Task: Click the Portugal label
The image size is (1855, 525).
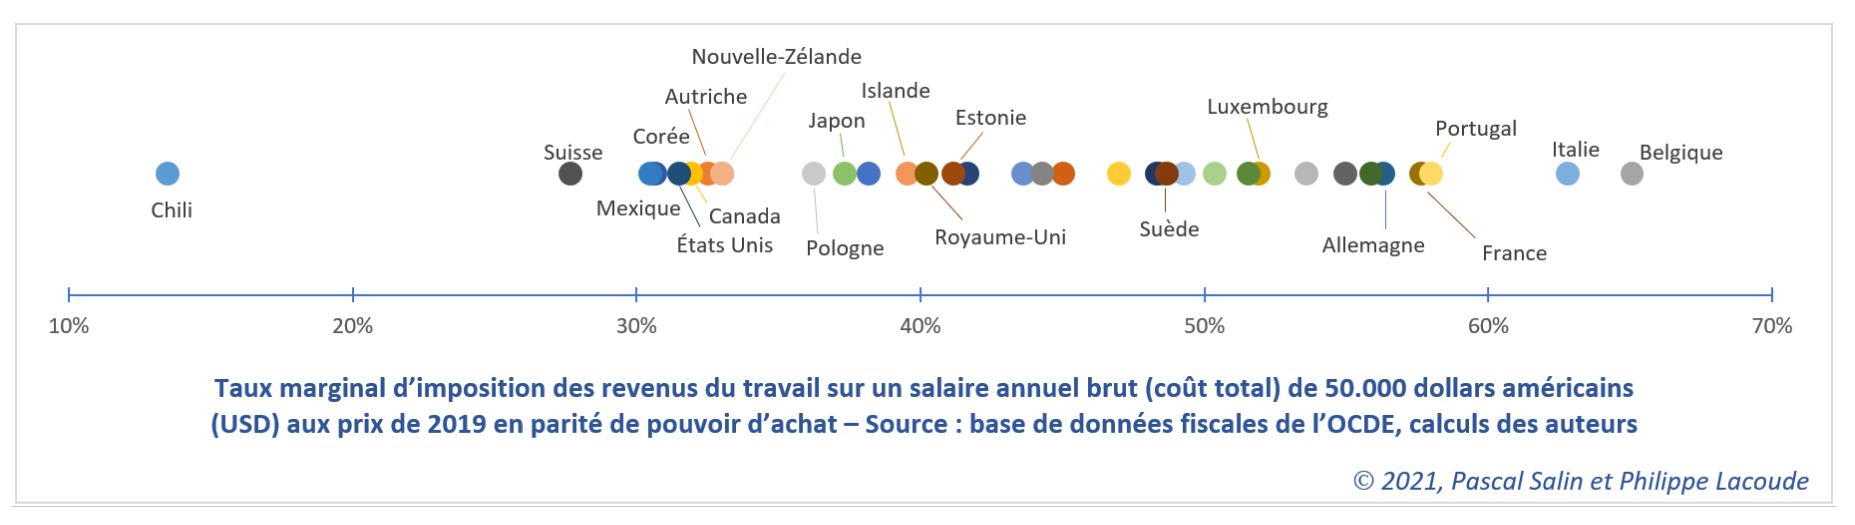Action: pyautogui.click(x=1476, y=129)
